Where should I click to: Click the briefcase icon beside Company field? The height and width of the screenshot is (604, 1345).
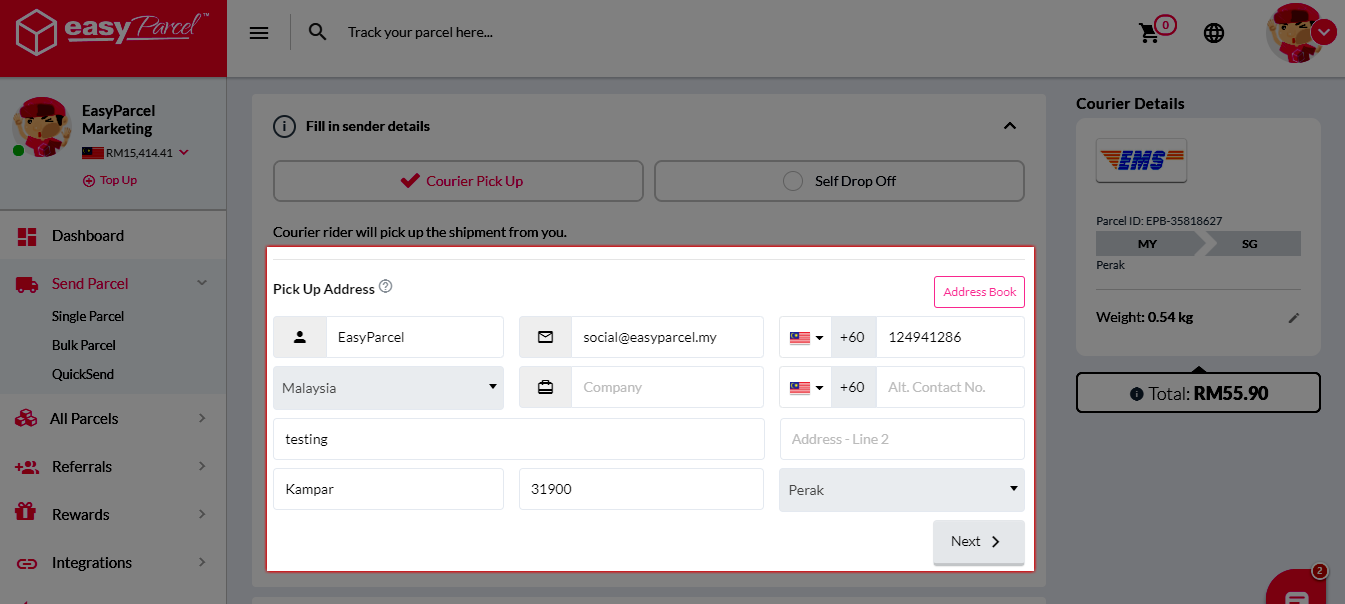[545, 387]
